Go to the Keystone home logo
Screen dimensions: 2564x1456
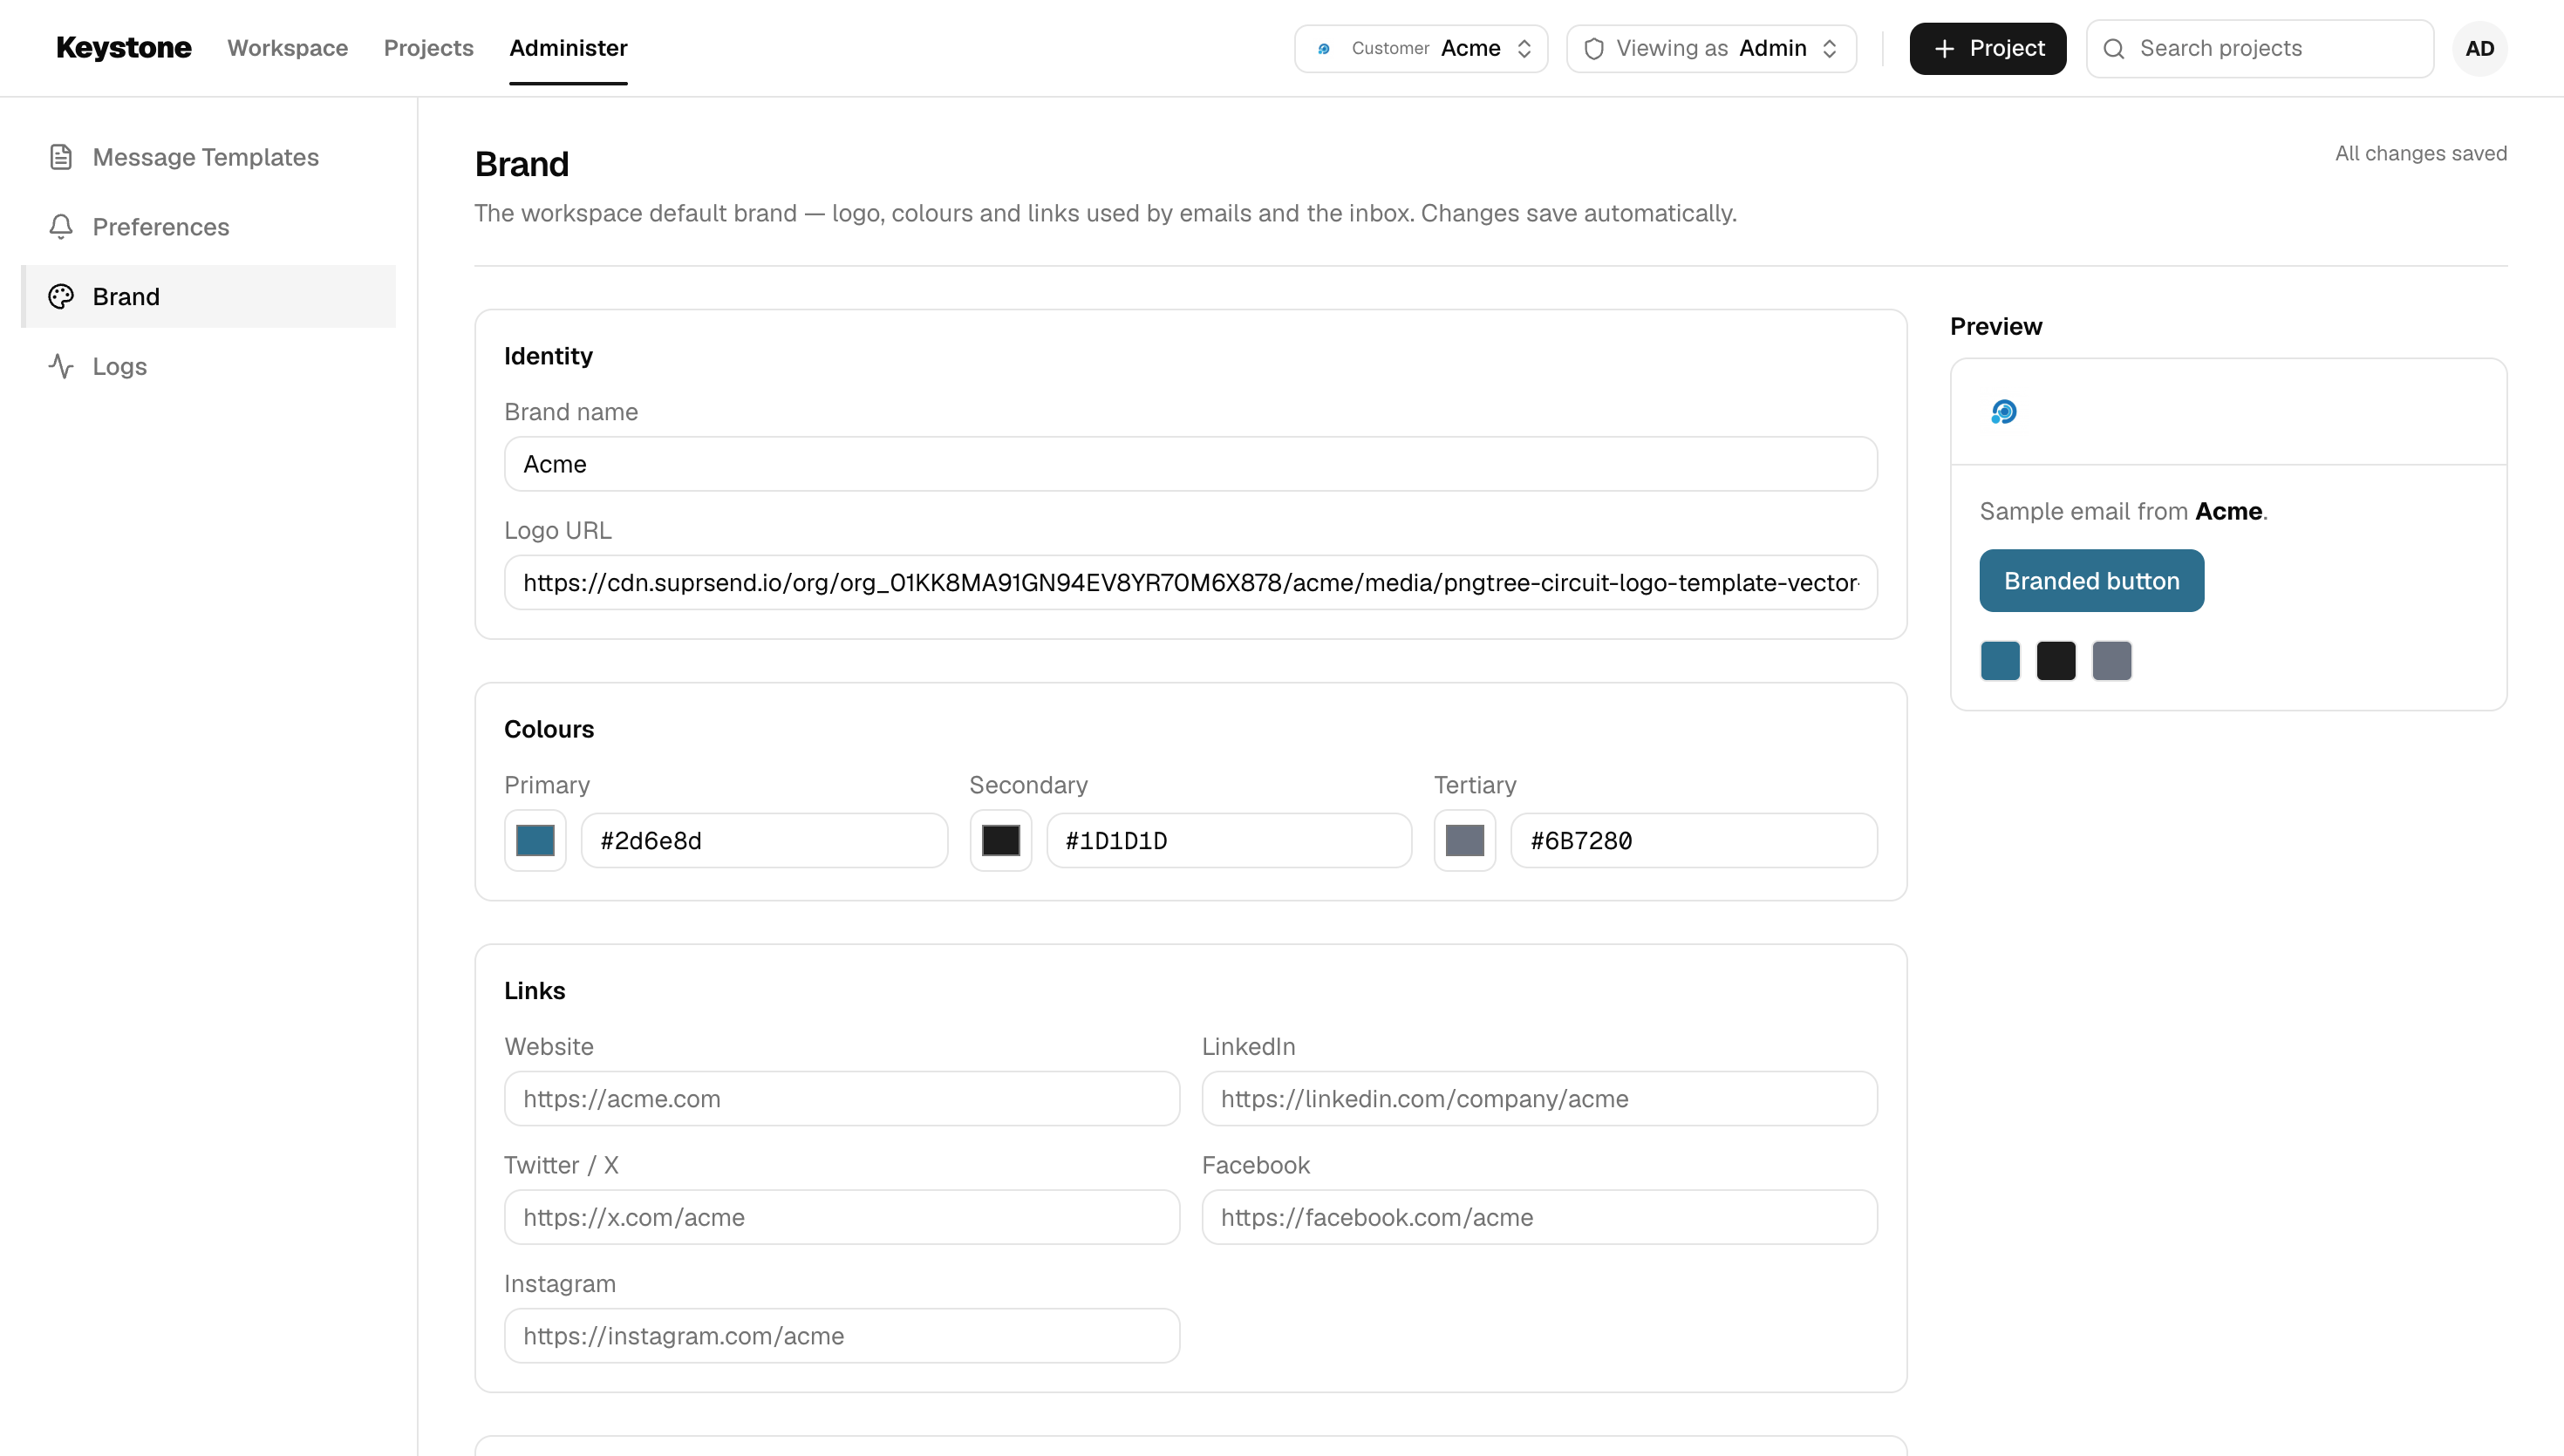click(124, 47)
